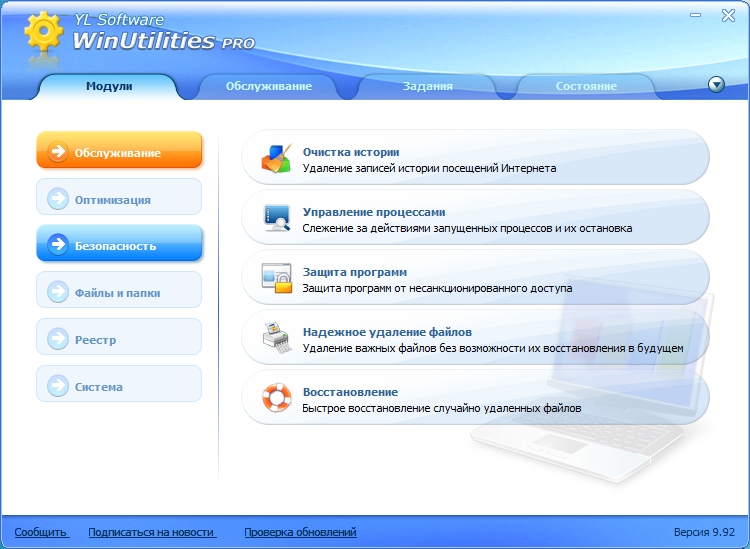Click the Очистка истории broom icon
Image resolution: width=750 pixels, height=549 pixels.
pyautogui.click(x=276, y=158)
